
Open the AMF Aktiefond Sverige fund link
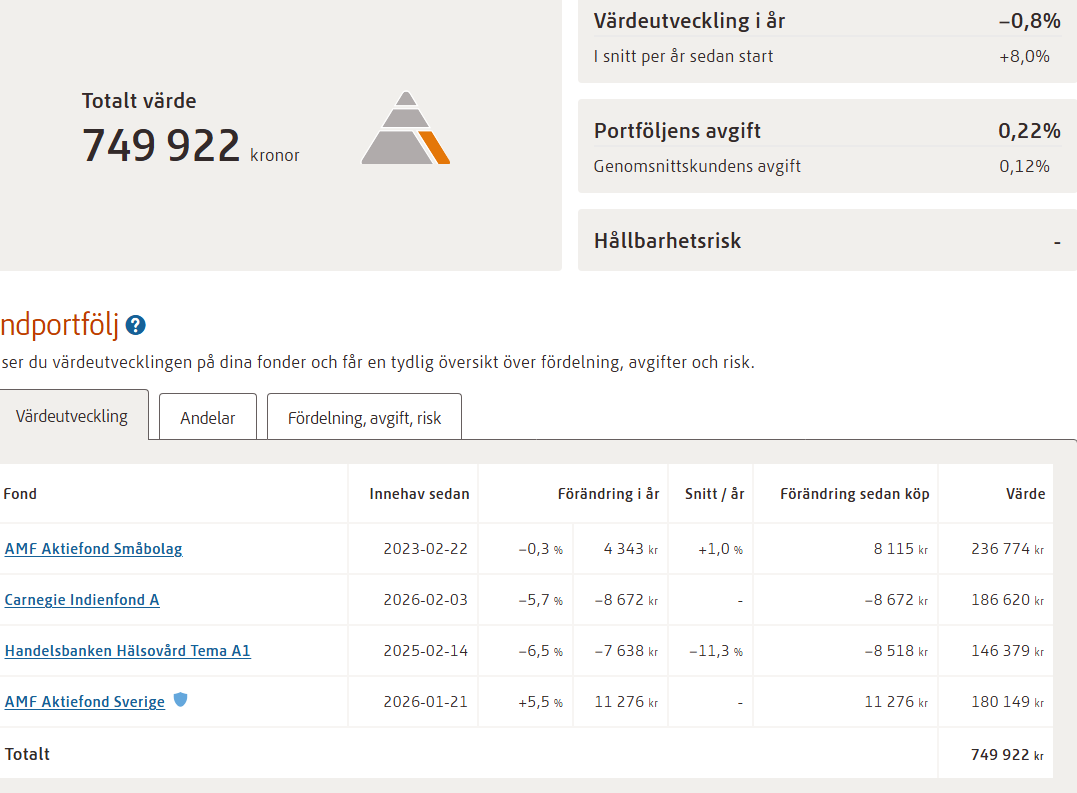coord(85,702)
